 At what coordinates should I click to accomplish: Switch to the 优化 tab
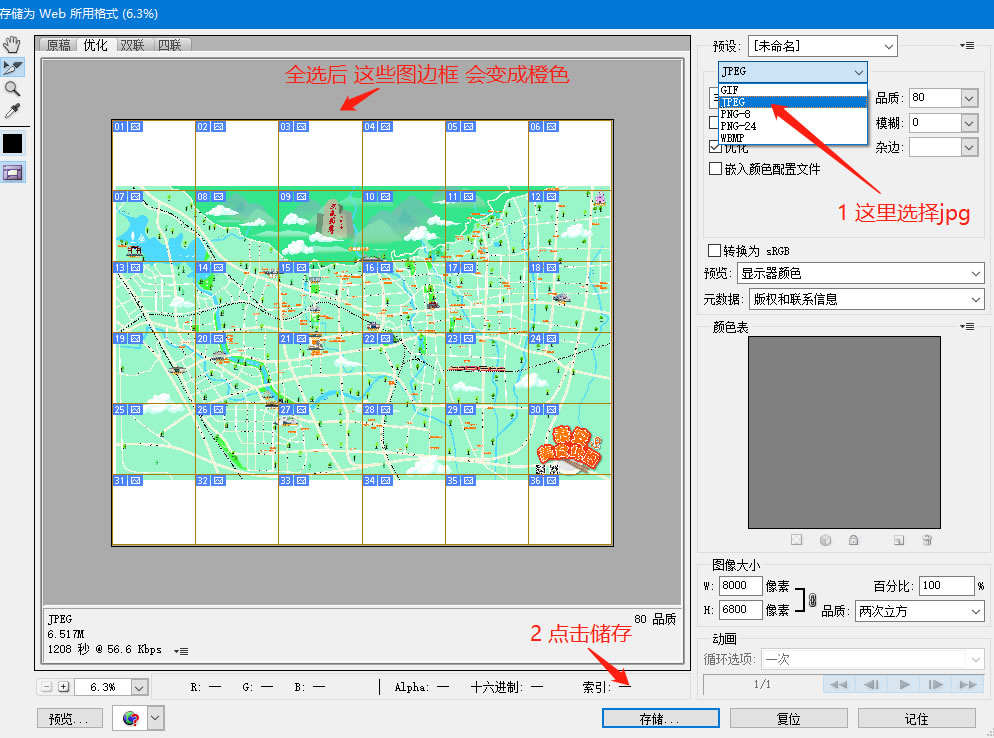96,45
